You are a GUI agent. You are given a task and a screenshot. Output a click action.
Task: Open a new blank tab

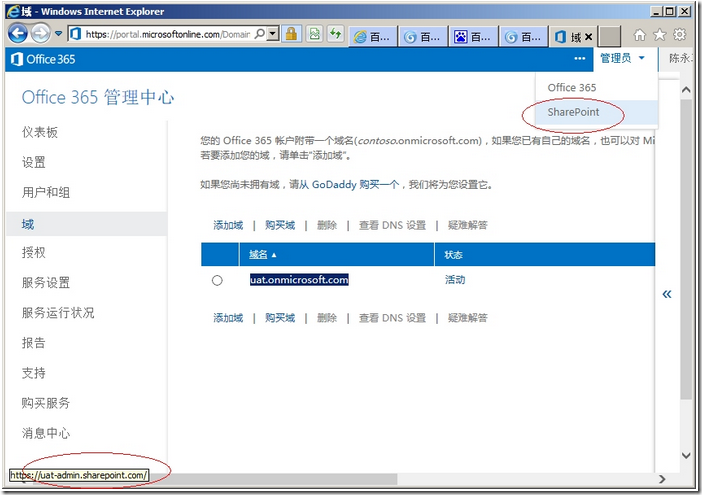610,37
